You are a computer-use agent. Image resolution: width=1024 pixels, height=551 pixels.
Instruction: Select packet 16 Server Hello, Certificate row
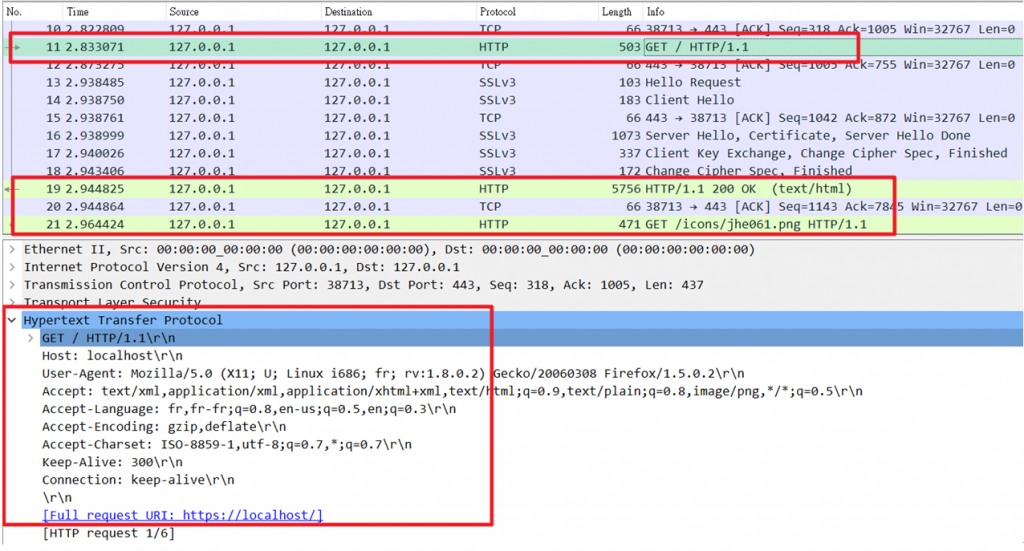tap(512, 136)
